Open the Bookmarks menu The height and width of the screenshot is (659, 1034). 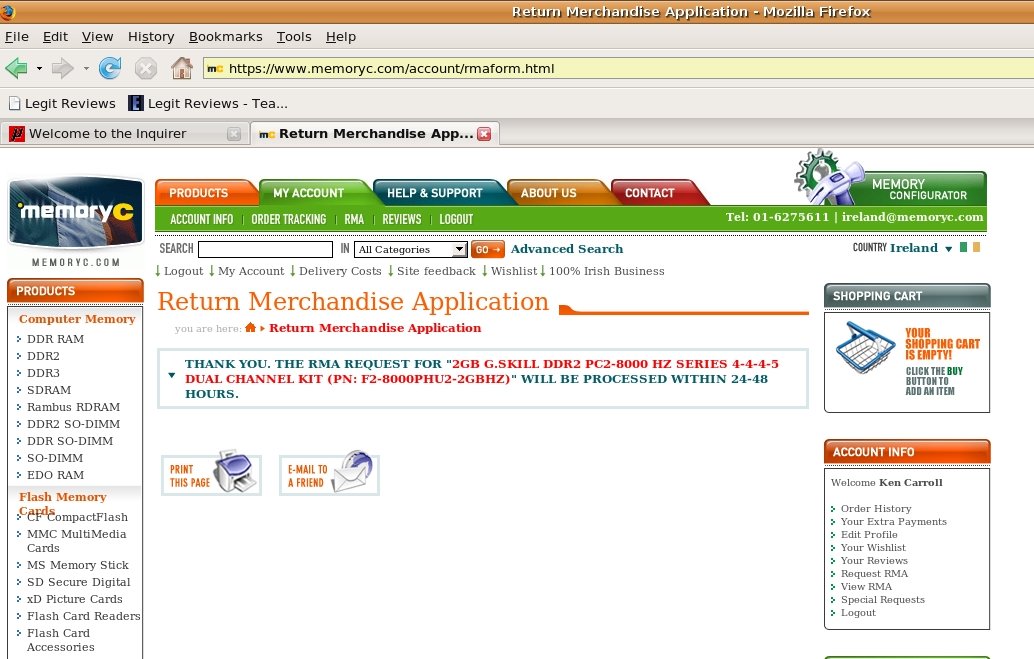coord(226,37)
